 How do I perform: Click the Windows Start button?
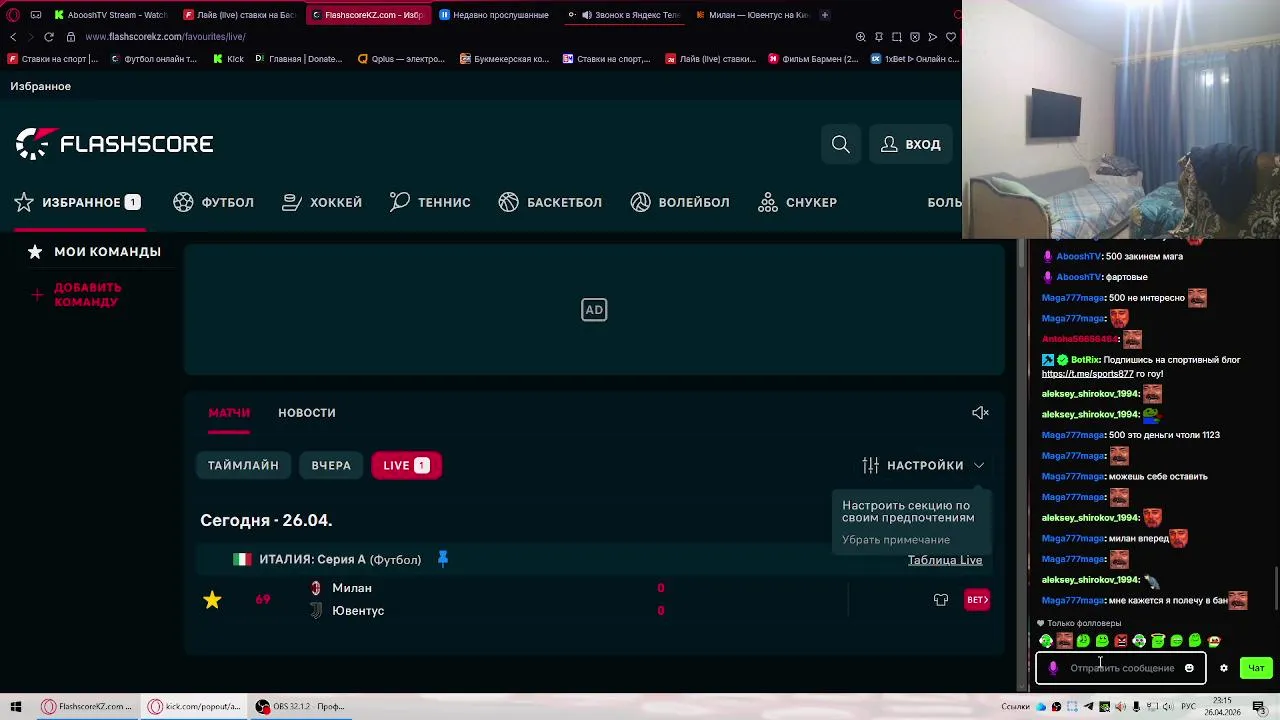15,707
